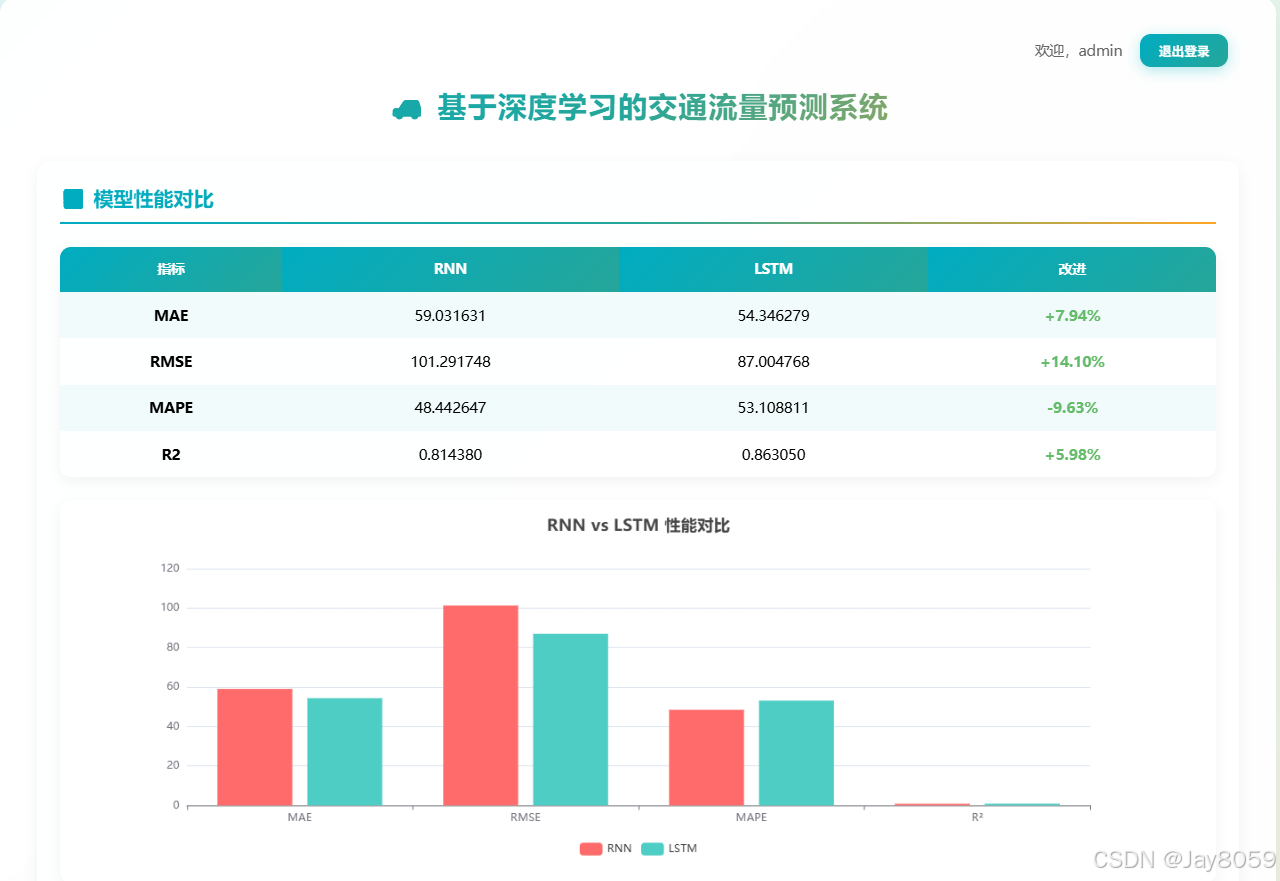Image resolution: width=1280 pixels, height=881 pixels.
Task: Click the teal LSTM bar for RMSE
Action: (x=571, y=719)
